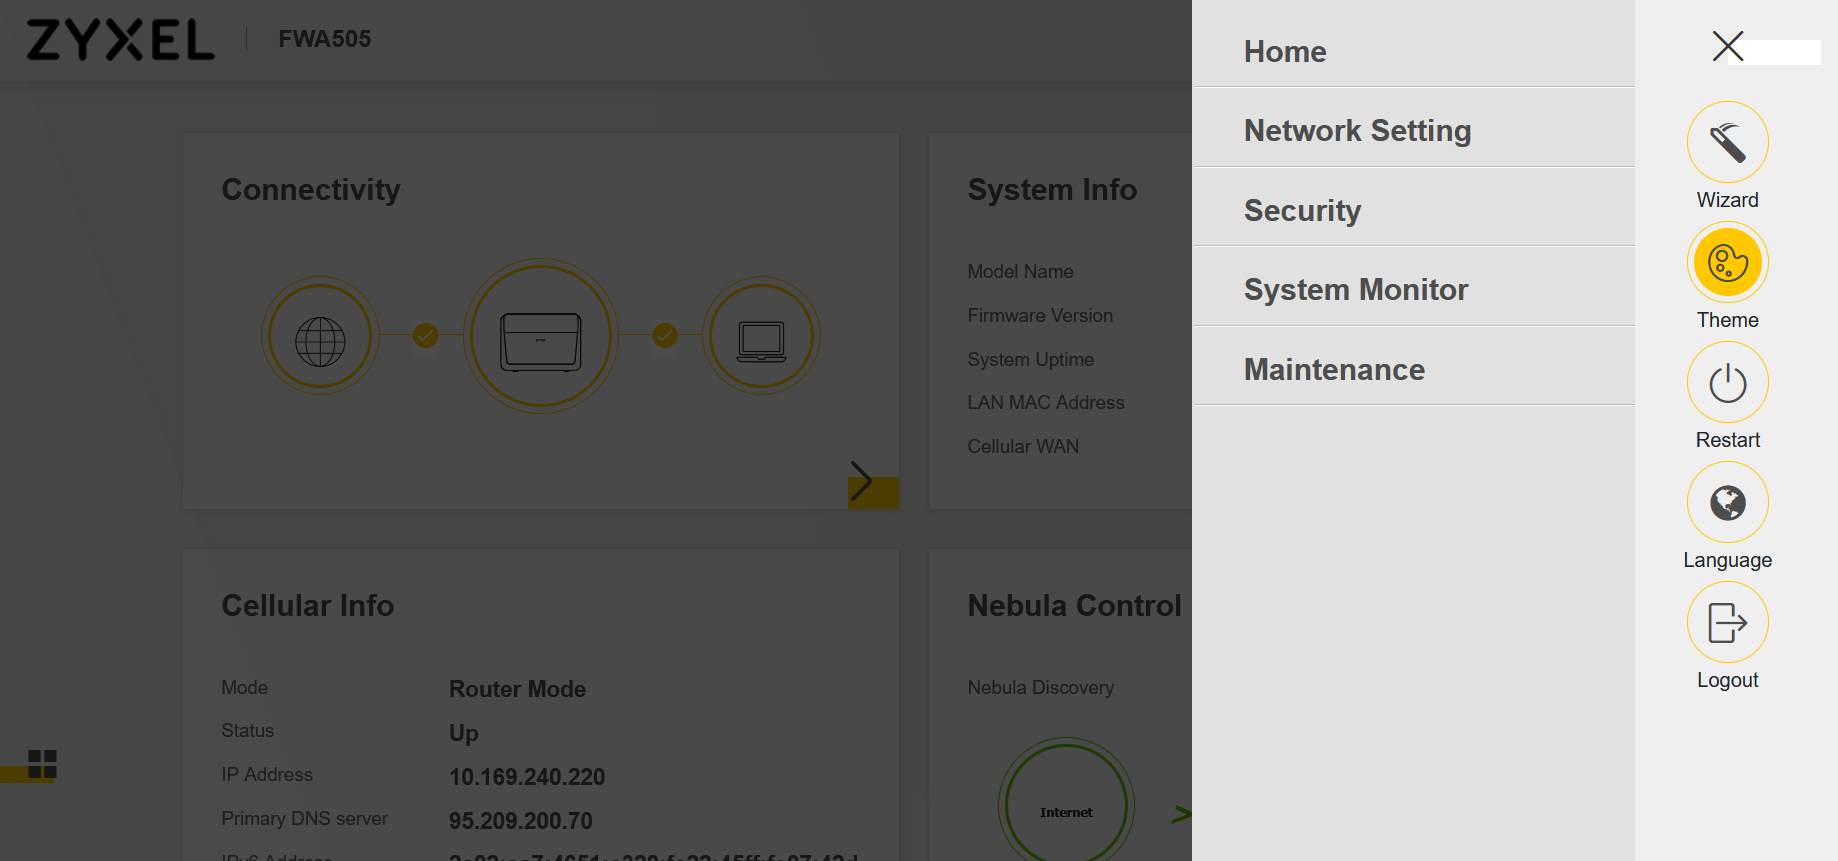This screenshot has height=861, width=1838.
Task: Click the Connectivity card heading
Action: point(311,190)
